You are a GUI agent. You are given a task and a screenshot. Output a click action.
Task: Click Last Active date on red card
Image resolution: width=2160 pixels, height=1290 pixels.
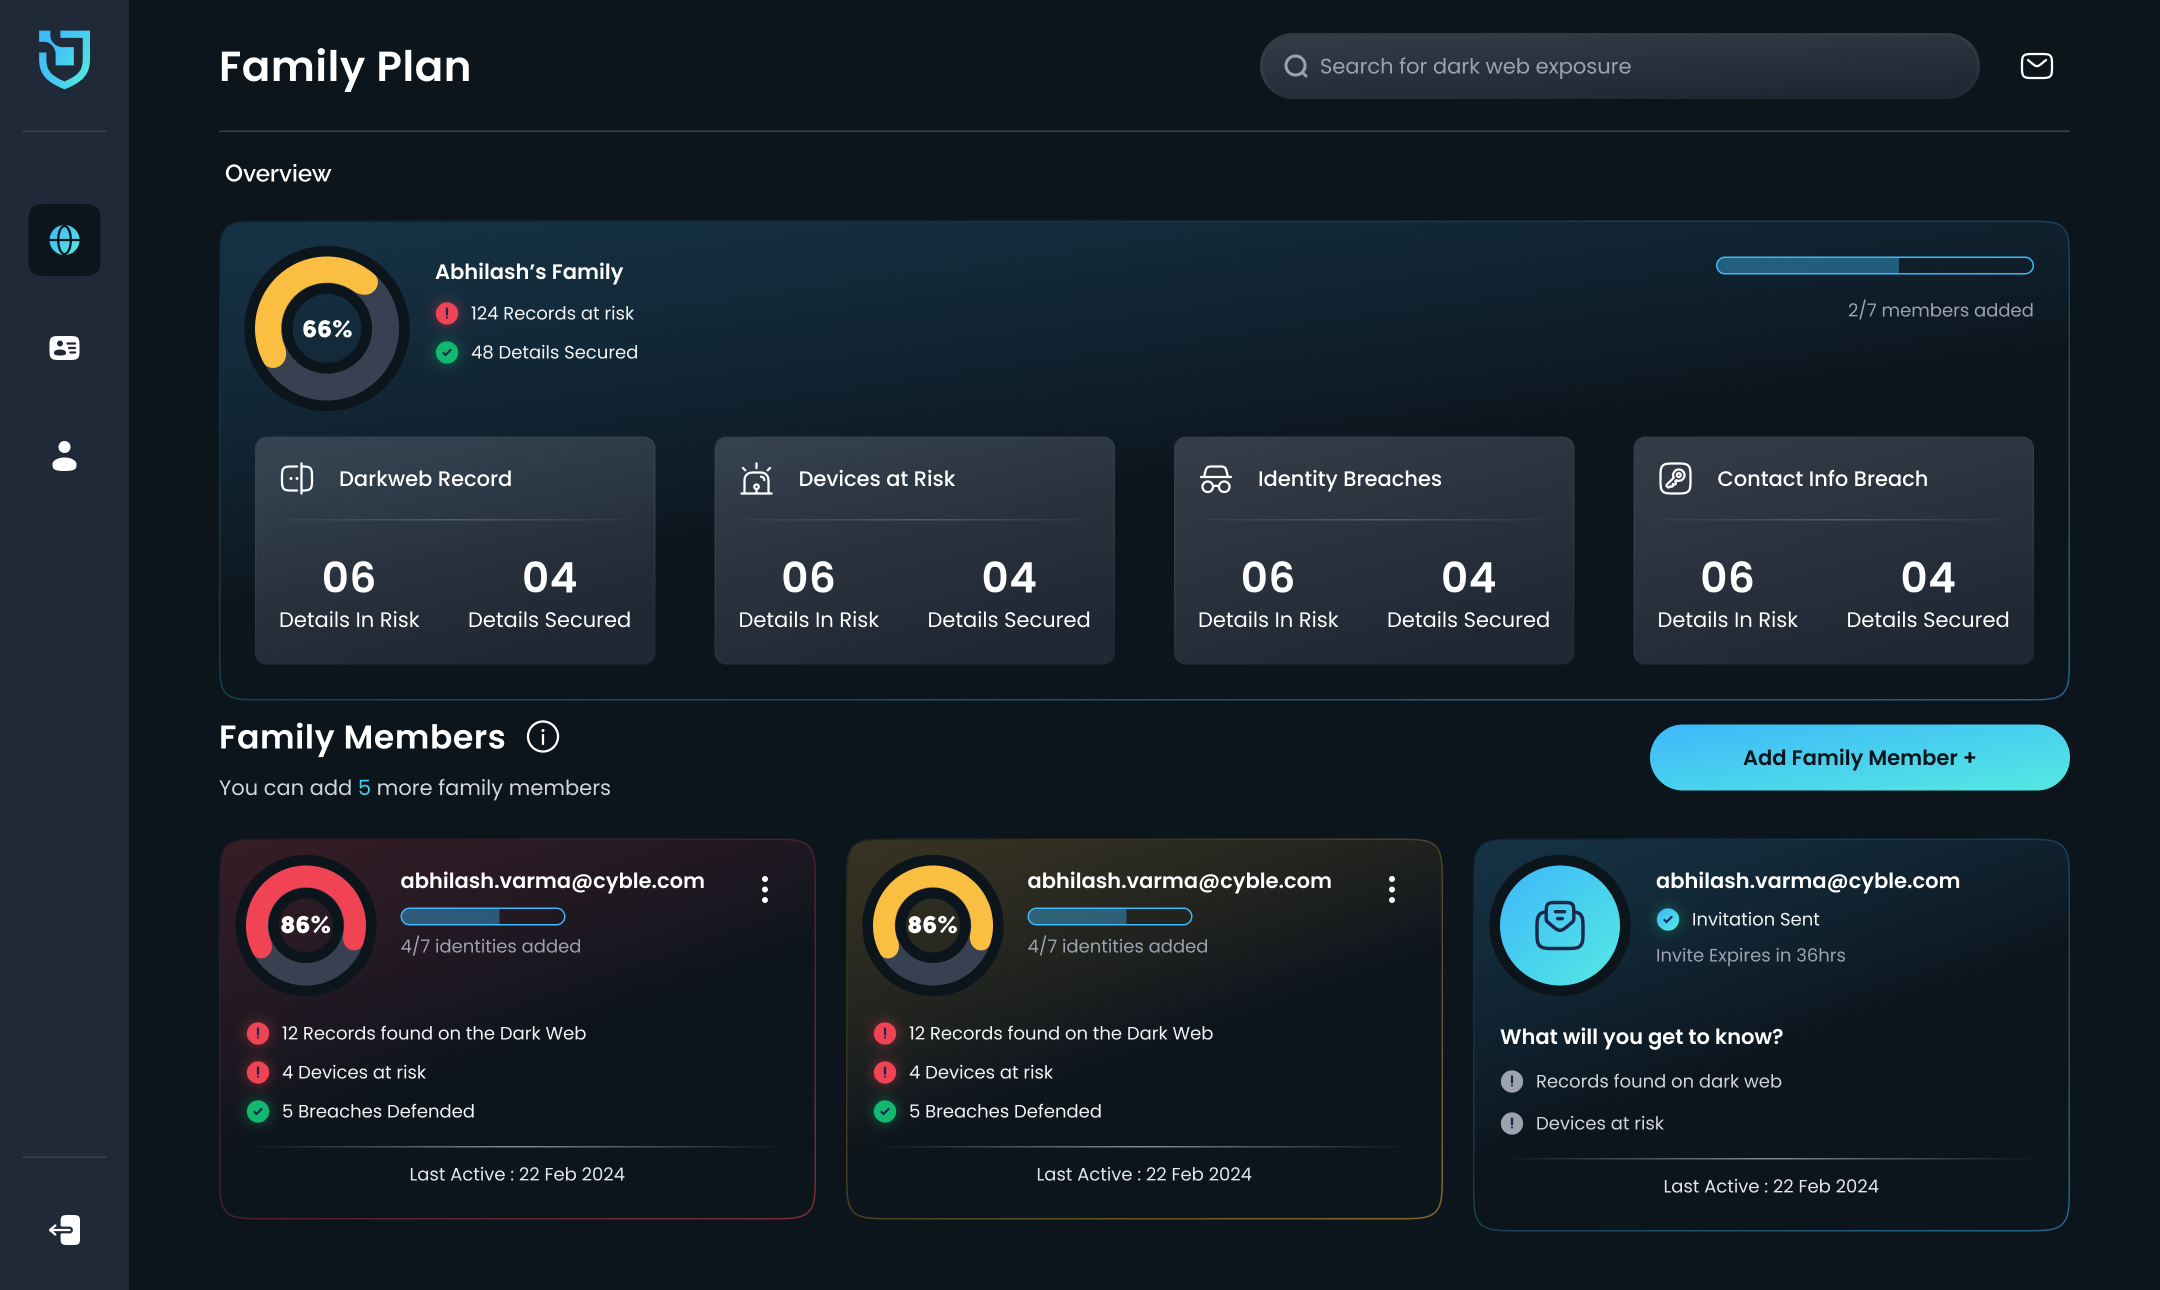pos(517,1174)
